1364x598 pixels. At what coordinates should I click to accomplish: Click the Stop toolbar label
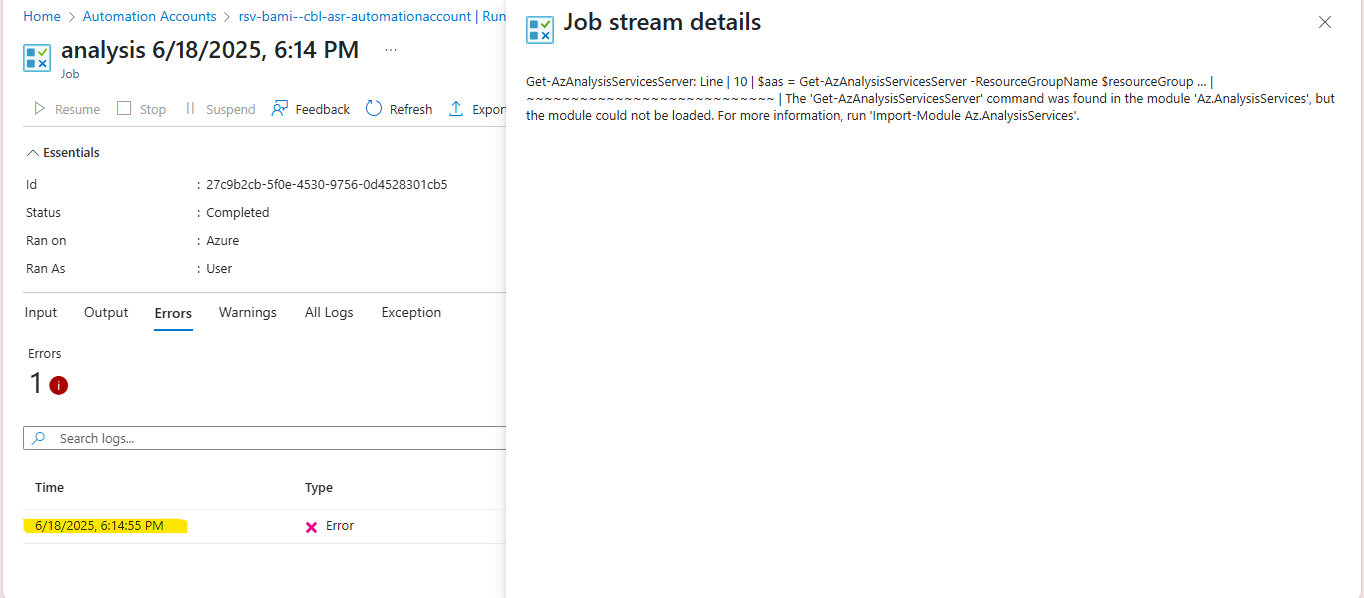pos(153,109)
